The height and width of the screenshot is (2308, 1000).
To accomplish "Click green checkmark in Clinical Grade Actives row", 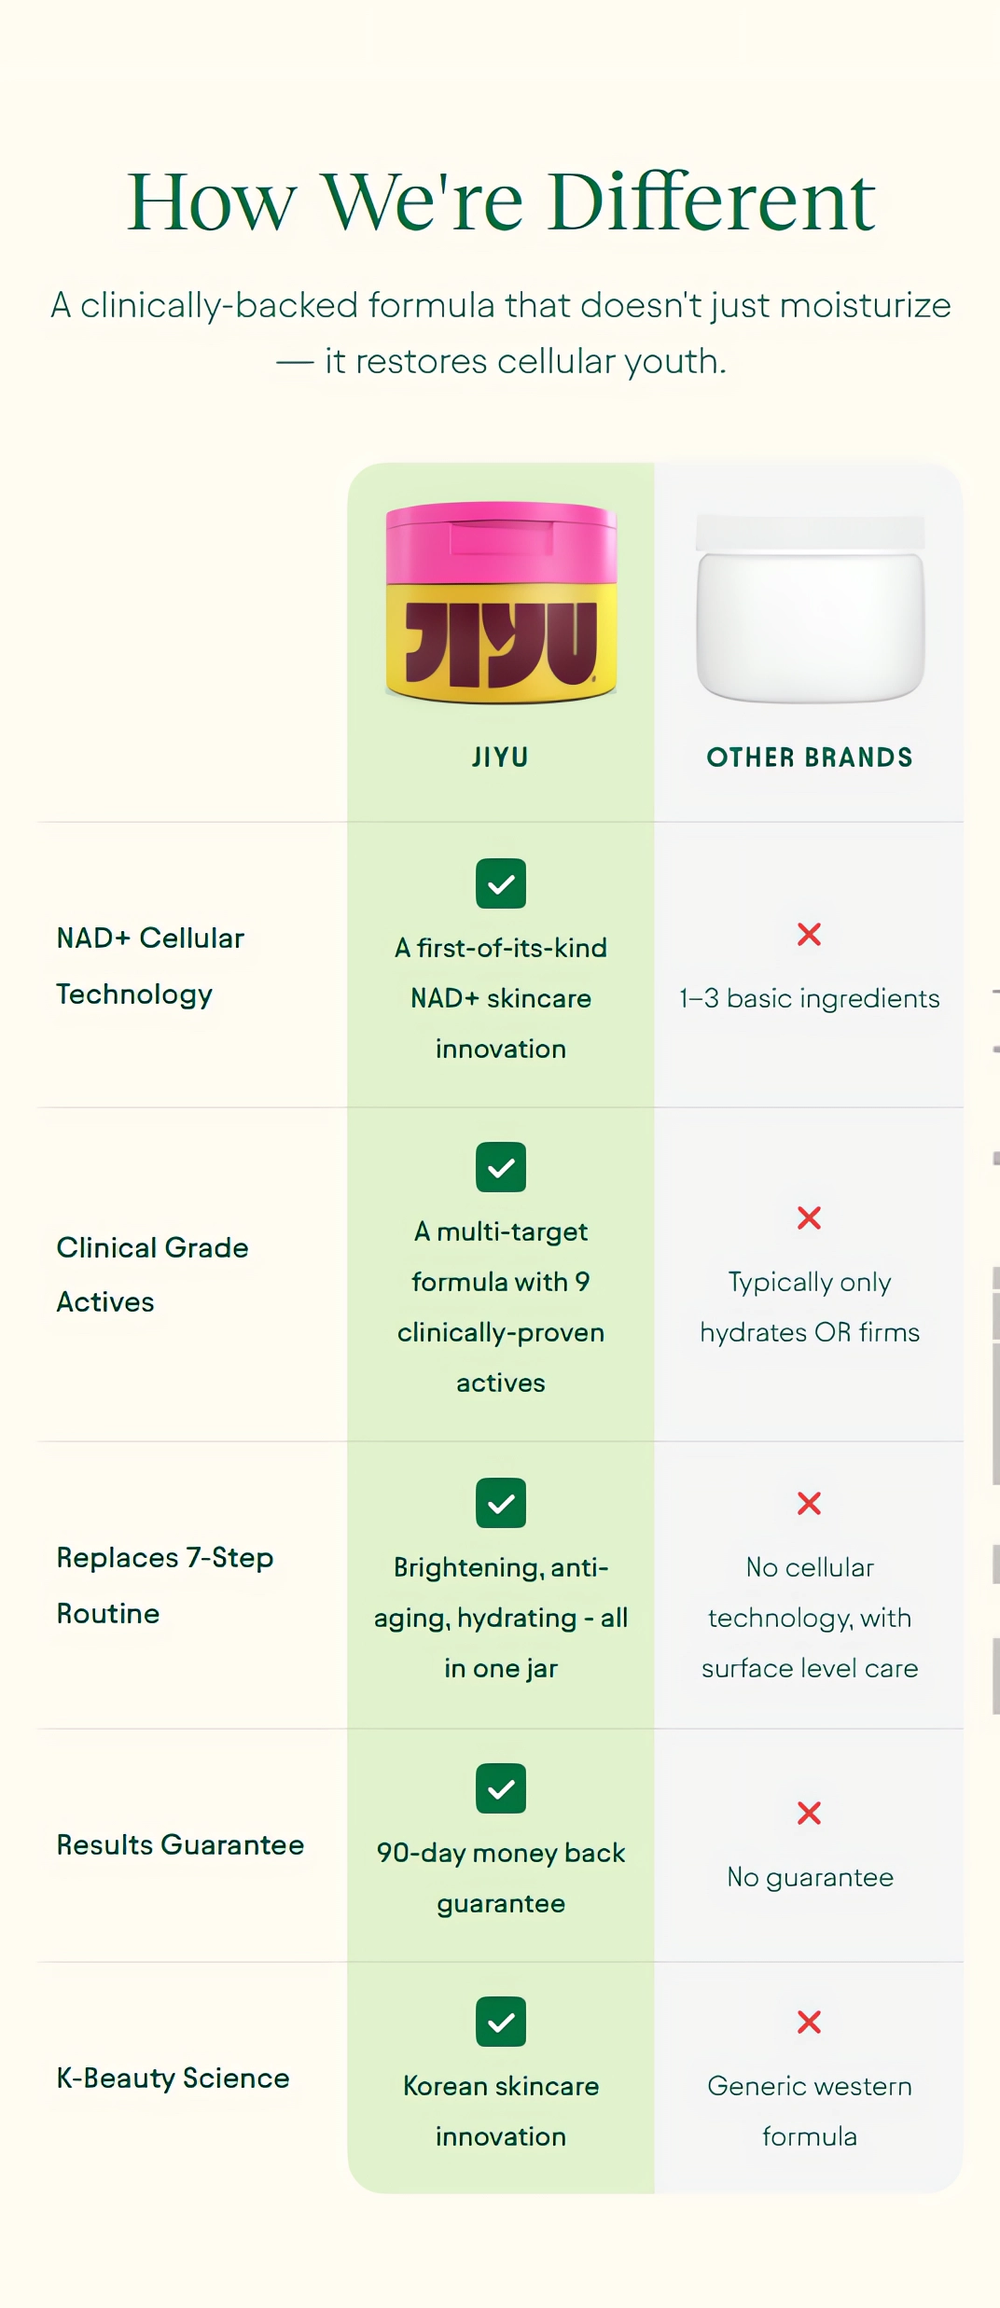I will pyautogui.click(x=501, y=1167).
